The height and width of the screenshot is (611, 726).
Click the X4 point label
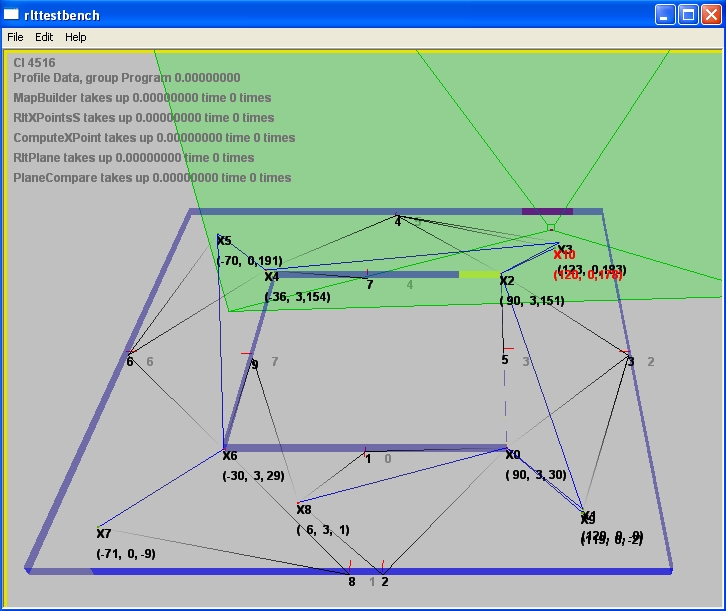pos(271,277)
